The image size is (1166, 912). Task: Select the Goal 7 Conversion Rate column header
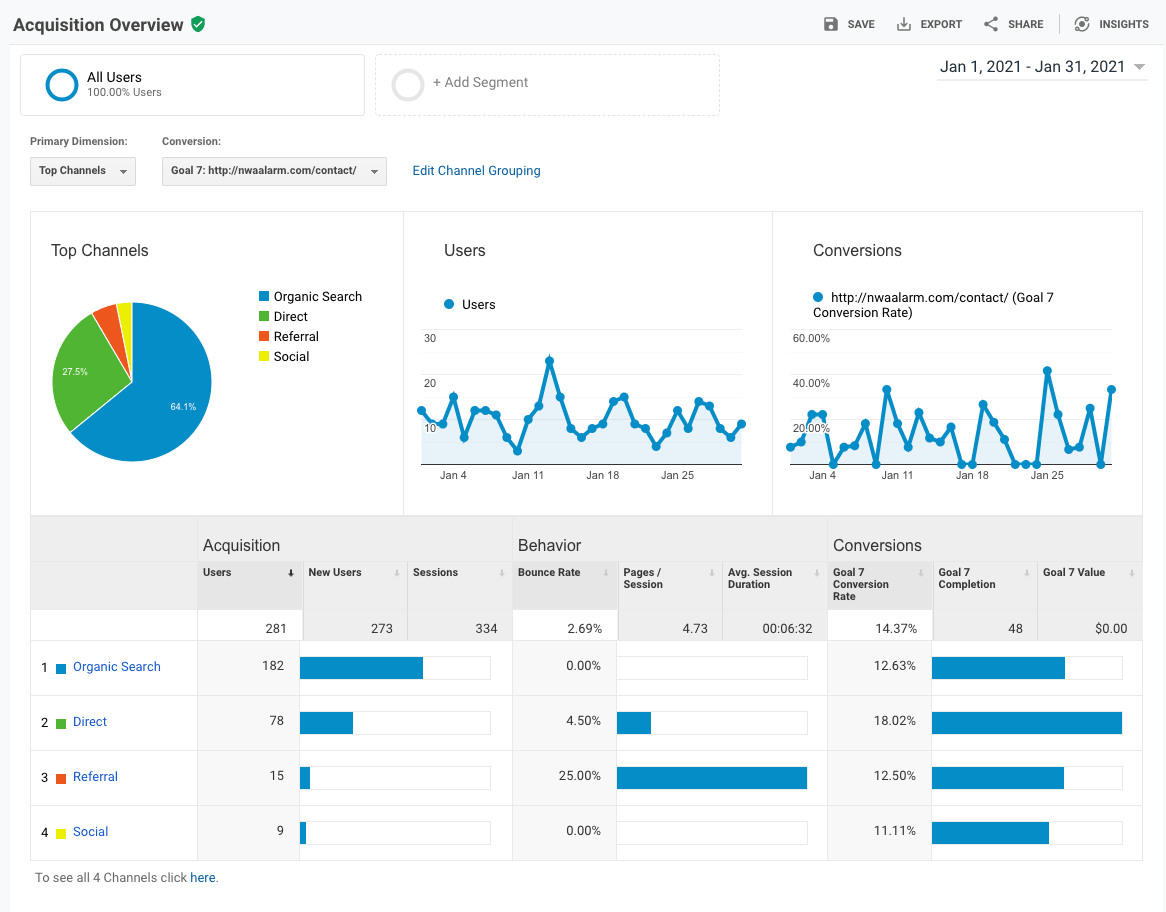tap(861, 584)
